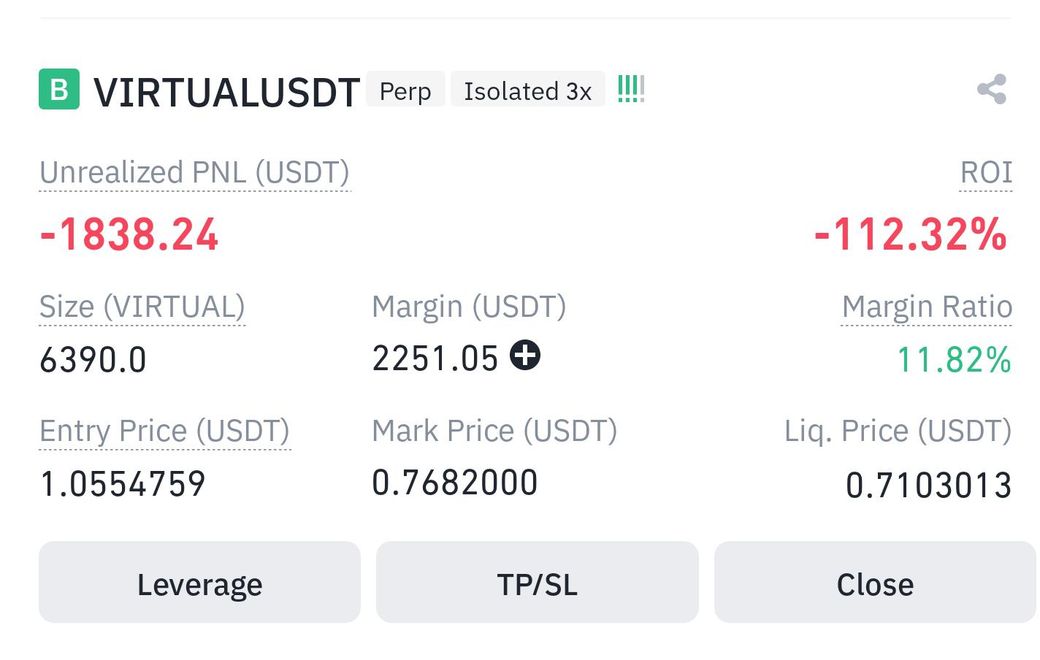The height and width of the screenshot is (660, 1040).
Task: Close the VIRTUALUSDT position
Action: (x=875, y=583)
